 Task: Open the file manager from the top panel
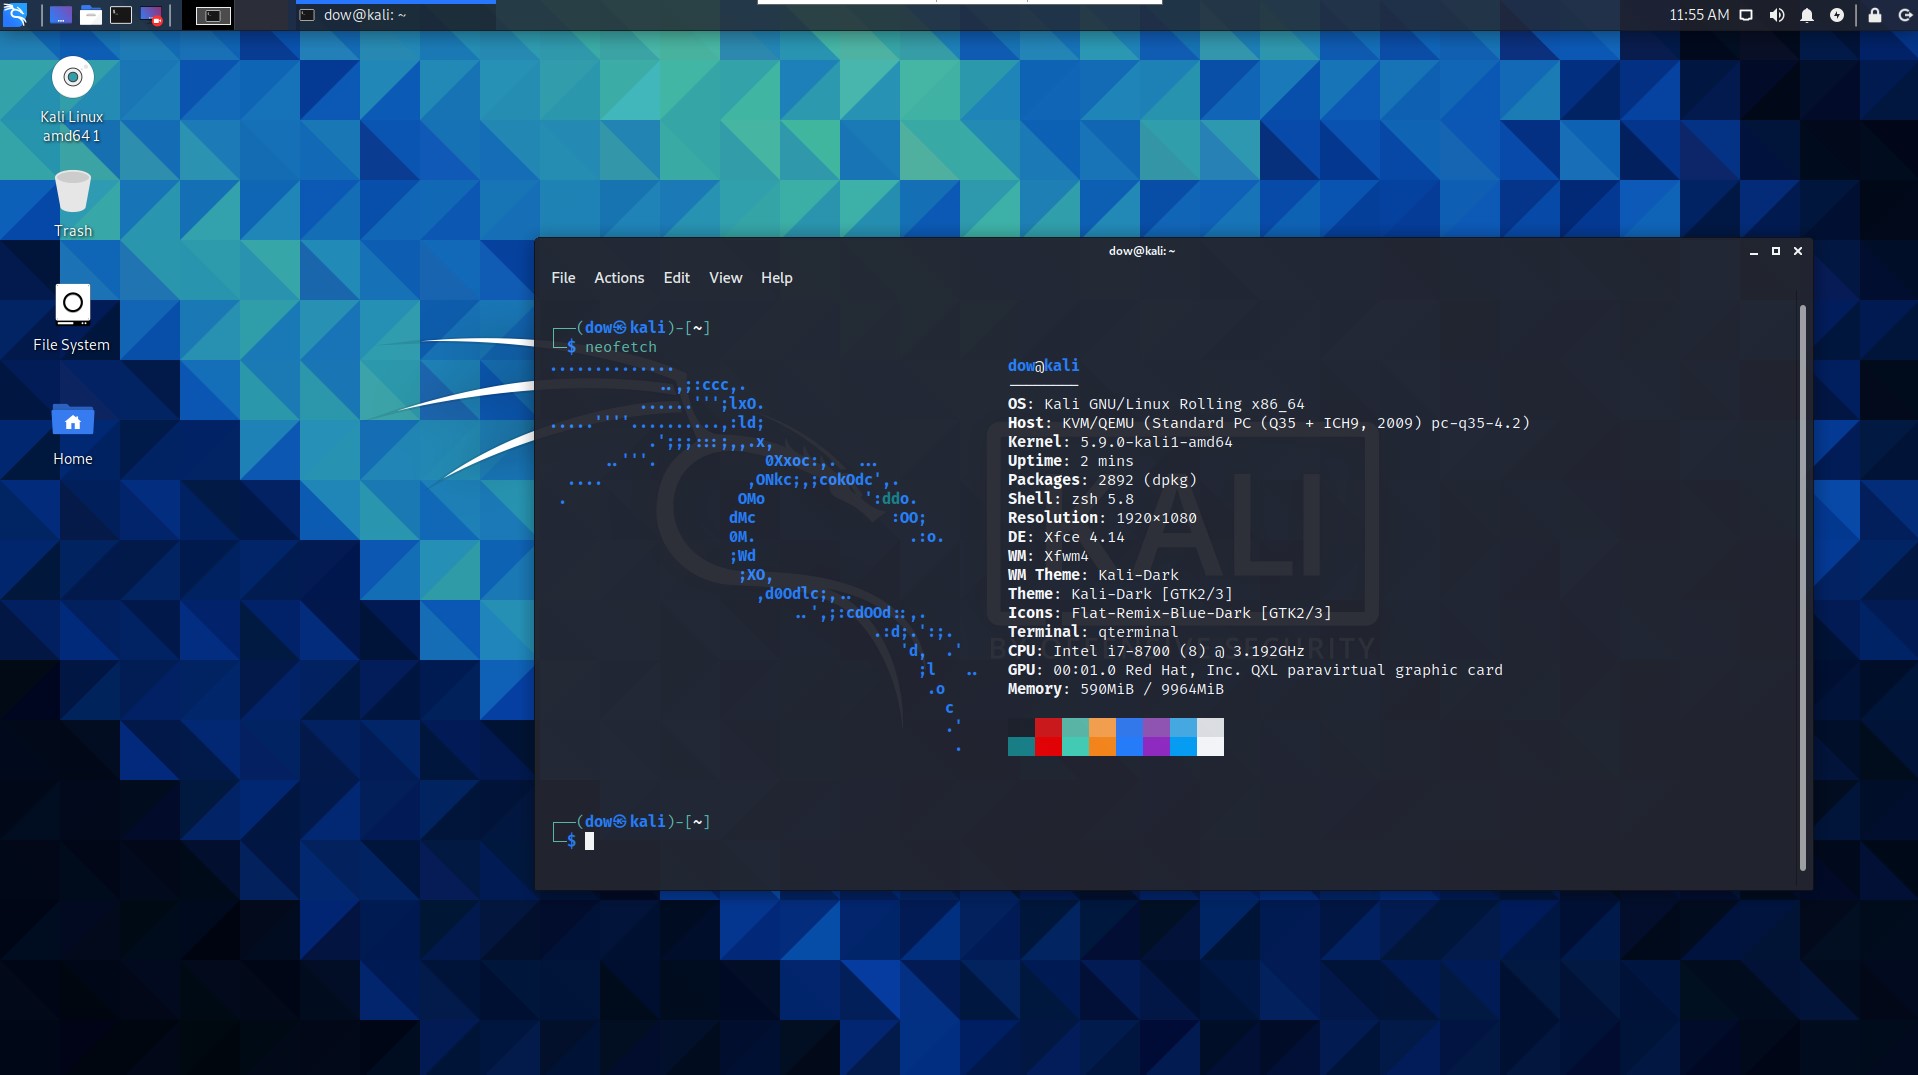tap(91, 15)
